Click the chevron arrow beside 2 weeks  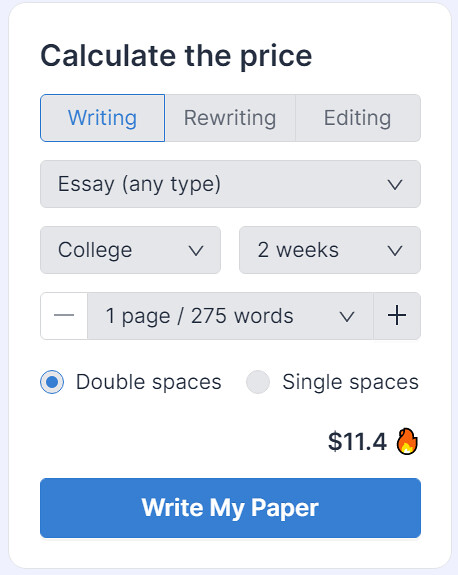tap(395, 251)
